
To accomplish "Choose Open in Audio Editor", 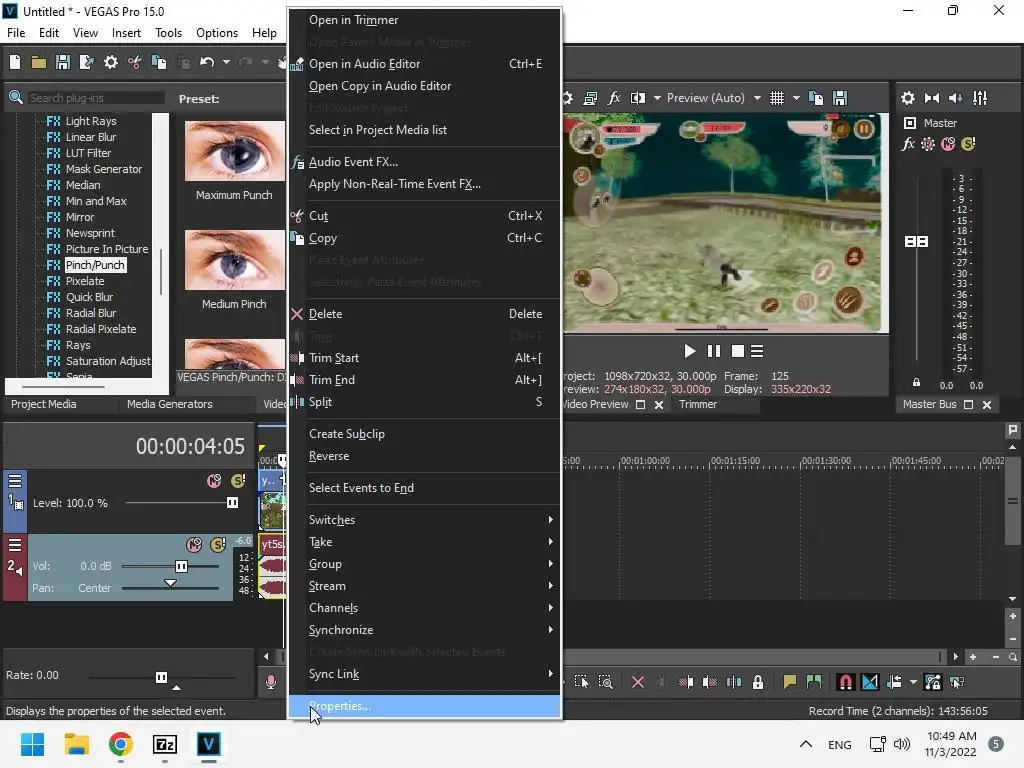I will click(x=424, y=64).
